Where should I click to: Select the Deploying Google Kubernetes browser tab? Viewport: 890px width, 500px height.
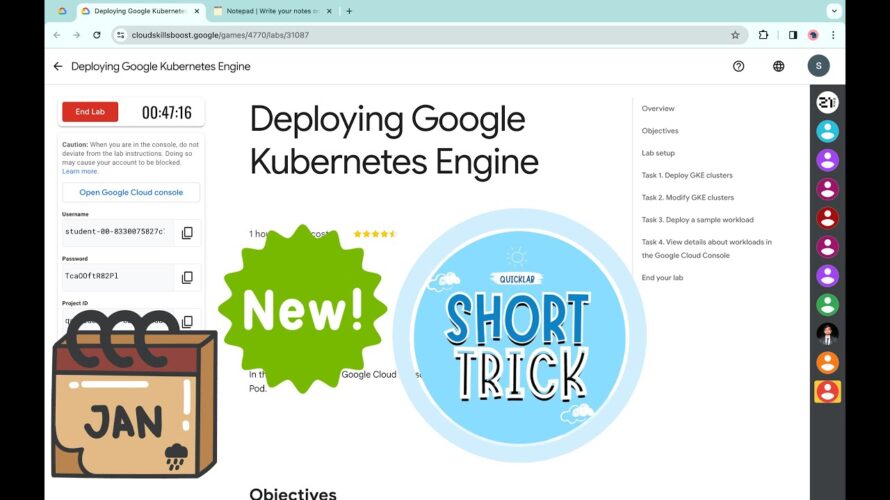(140, 11)
